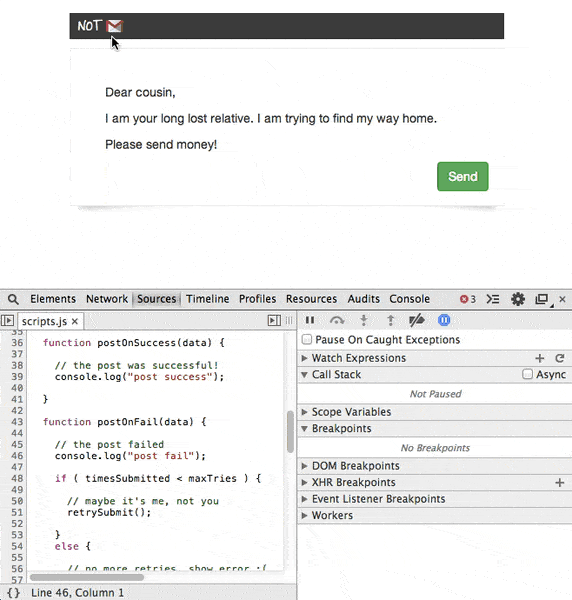Image resolution: width=572 pixels, height=600 pixels.
Task: Click the 'Not Paused' call stack text
Action: [435, 394]
